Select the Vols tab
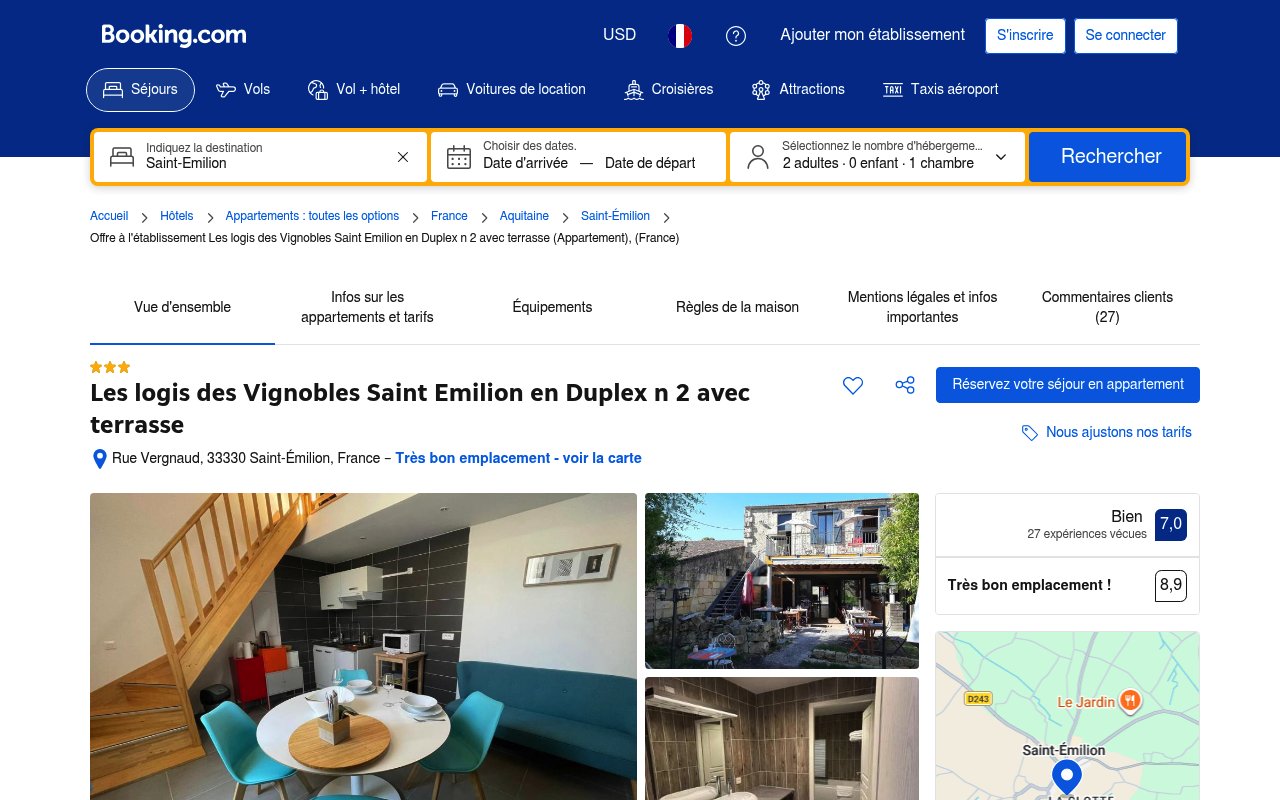Screen dimensions: 1280x800 (x=243, y=89)
